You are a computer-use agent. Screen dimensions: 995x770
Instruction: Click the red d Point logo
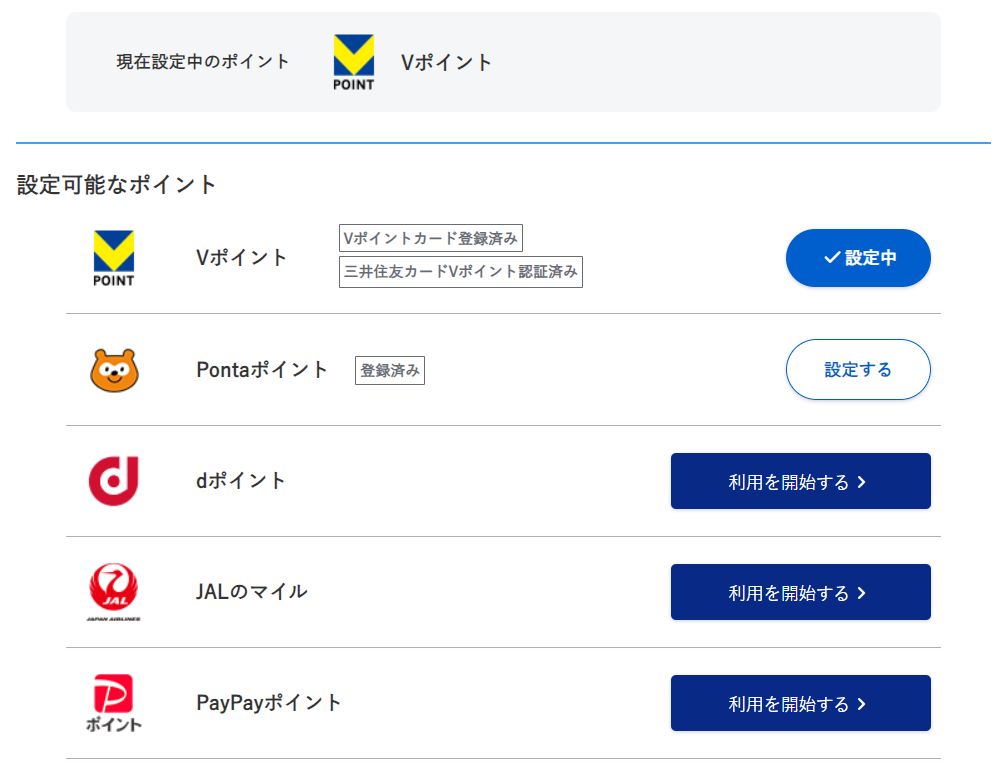click(x=113, y=481)
